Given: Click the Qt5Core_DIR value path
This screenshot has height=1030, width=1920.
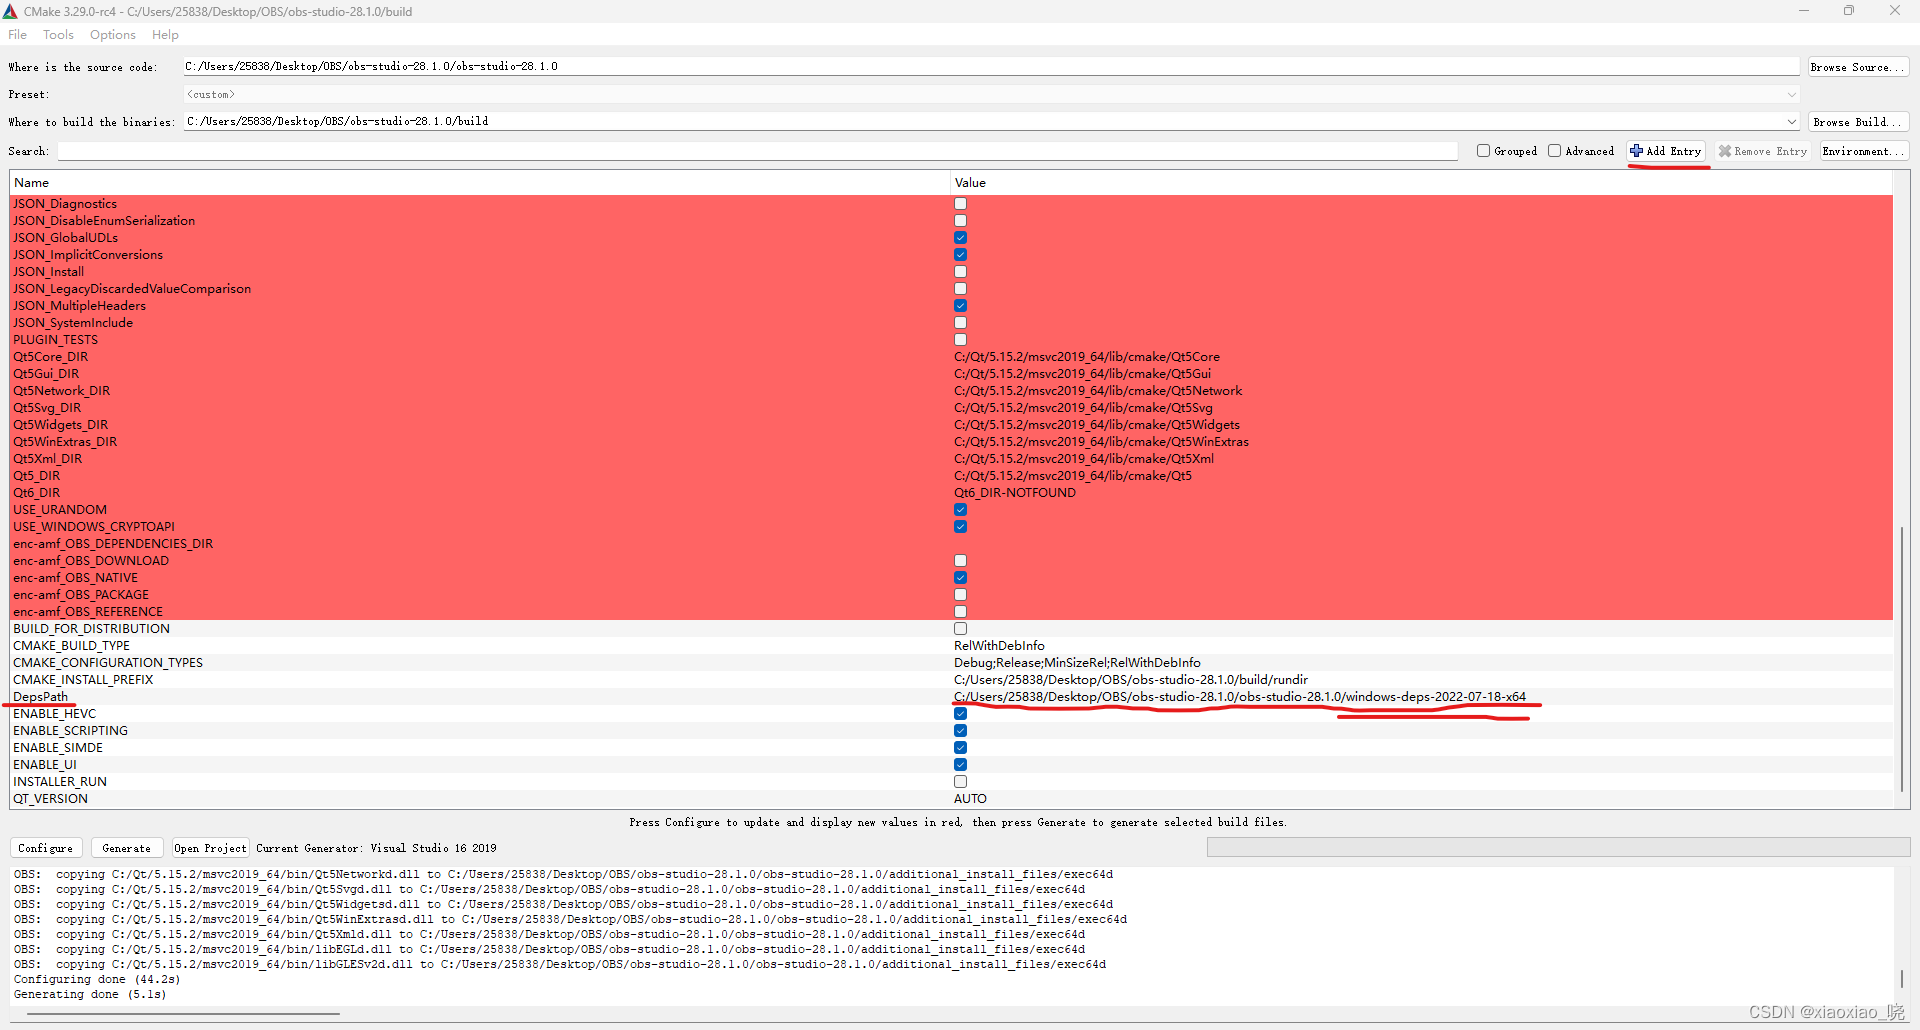Looking at the screenshot, I should click(1087, 357).
